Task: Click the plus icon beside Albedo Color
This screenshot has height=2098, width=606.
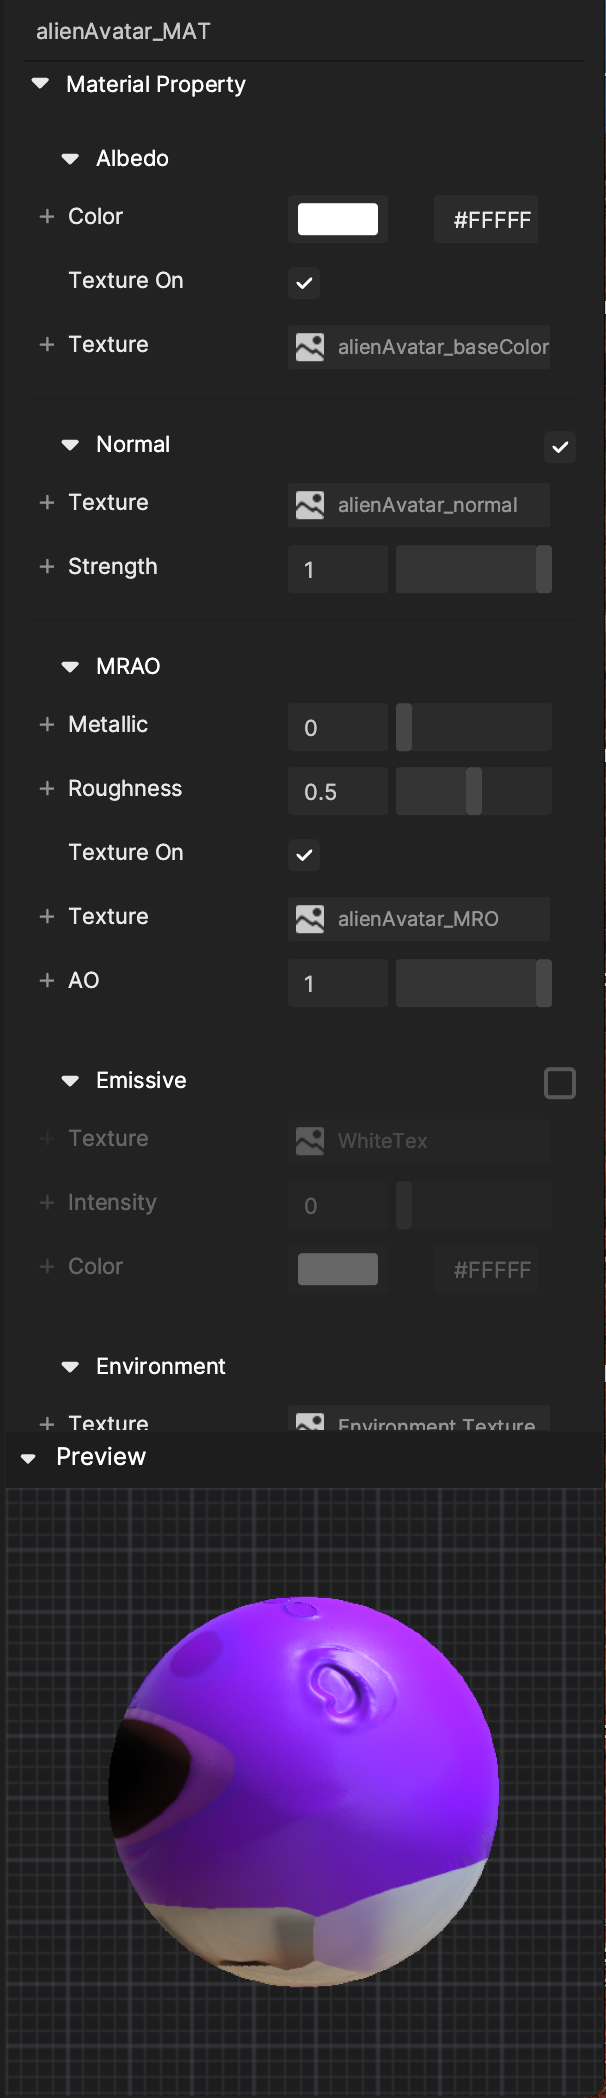Action: [x=46, y=216]
